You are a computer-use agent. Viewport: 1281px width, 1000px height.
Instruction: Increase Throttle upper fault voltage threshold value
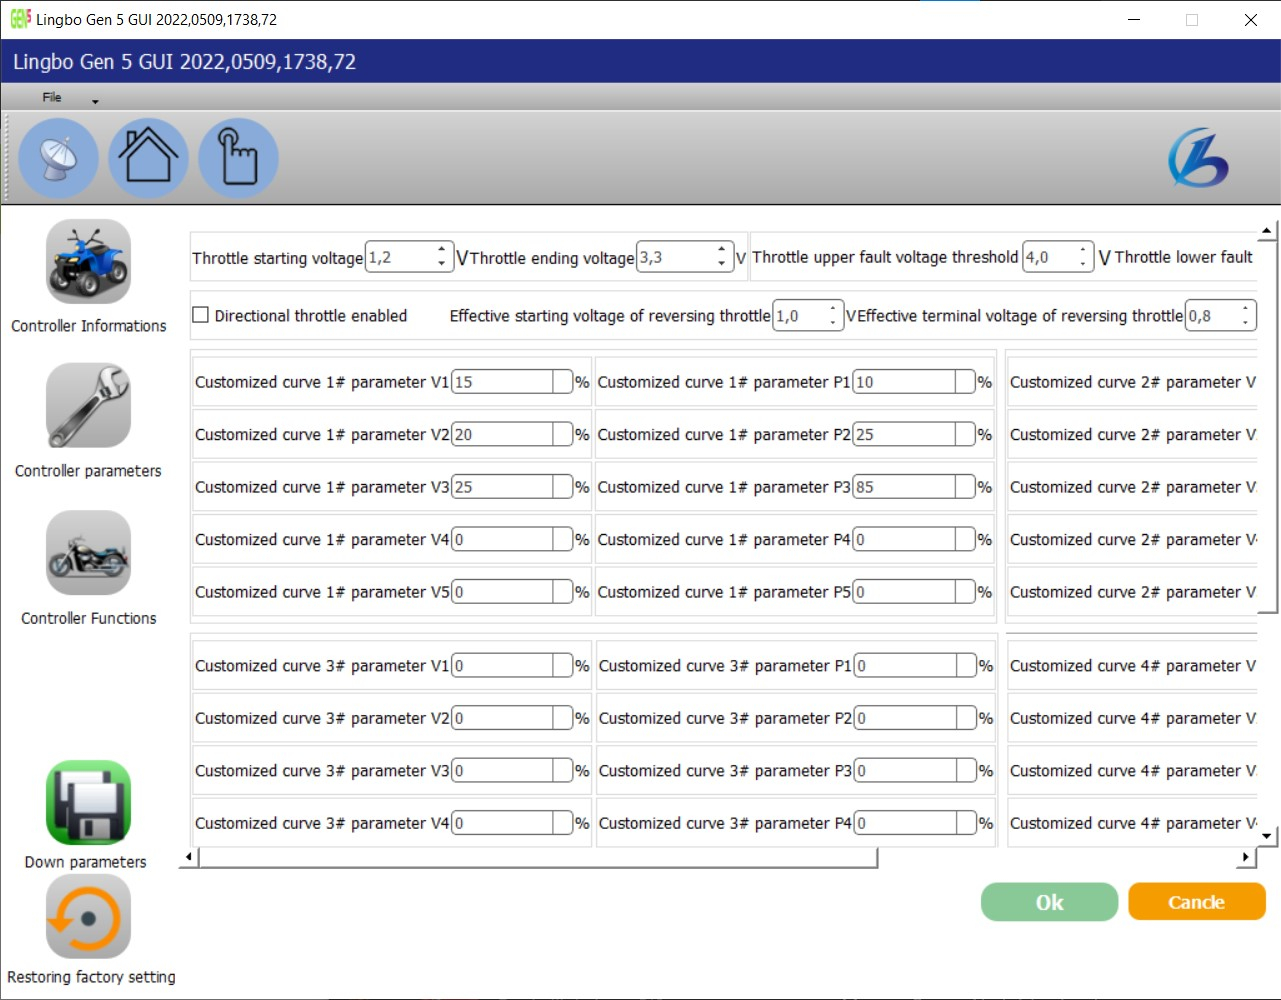1082,250
